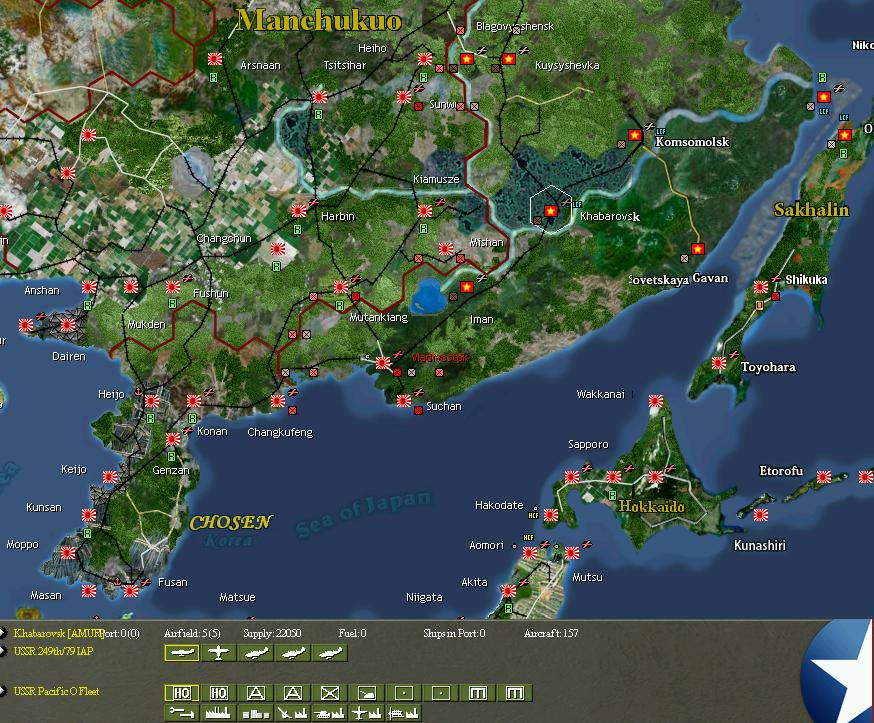This screenshot has width=874, height=723.
Task: Open the USSR 249th/79 IAP air unit
Action: pyautogui.click(x=54, y=651)
